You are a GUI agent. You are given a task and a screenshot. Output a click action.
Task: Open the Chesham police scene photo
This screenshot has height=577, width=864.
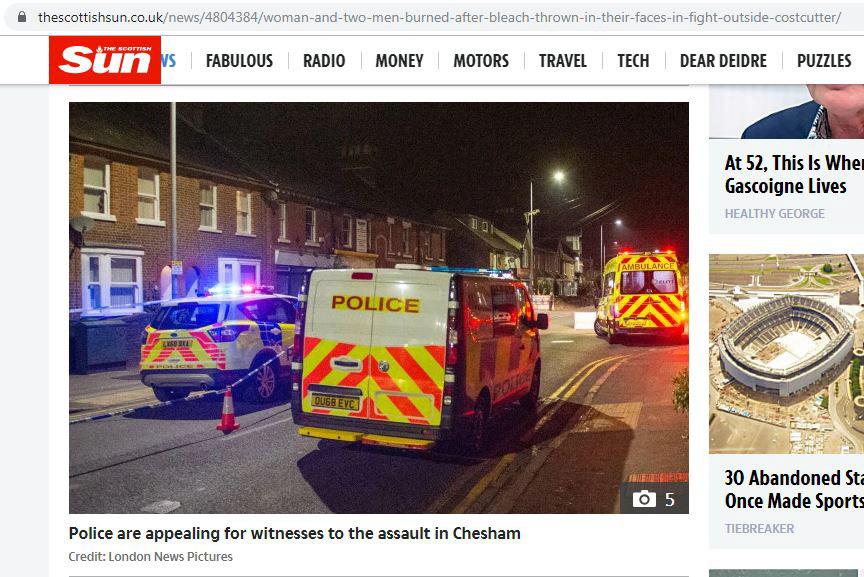(x=379, y=308)
